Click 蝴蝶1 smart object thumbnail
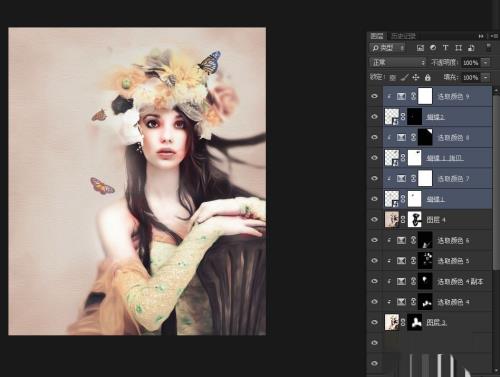The width and height of the screenshot is (500, 377). coord(392,199)
